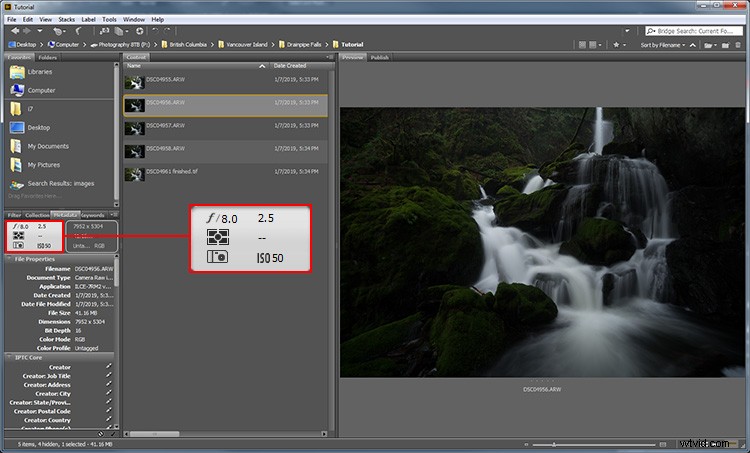Screen dimensions: 750x453
Task: Click larger thumbnail size icon at slider end
Action: [662, 444]
